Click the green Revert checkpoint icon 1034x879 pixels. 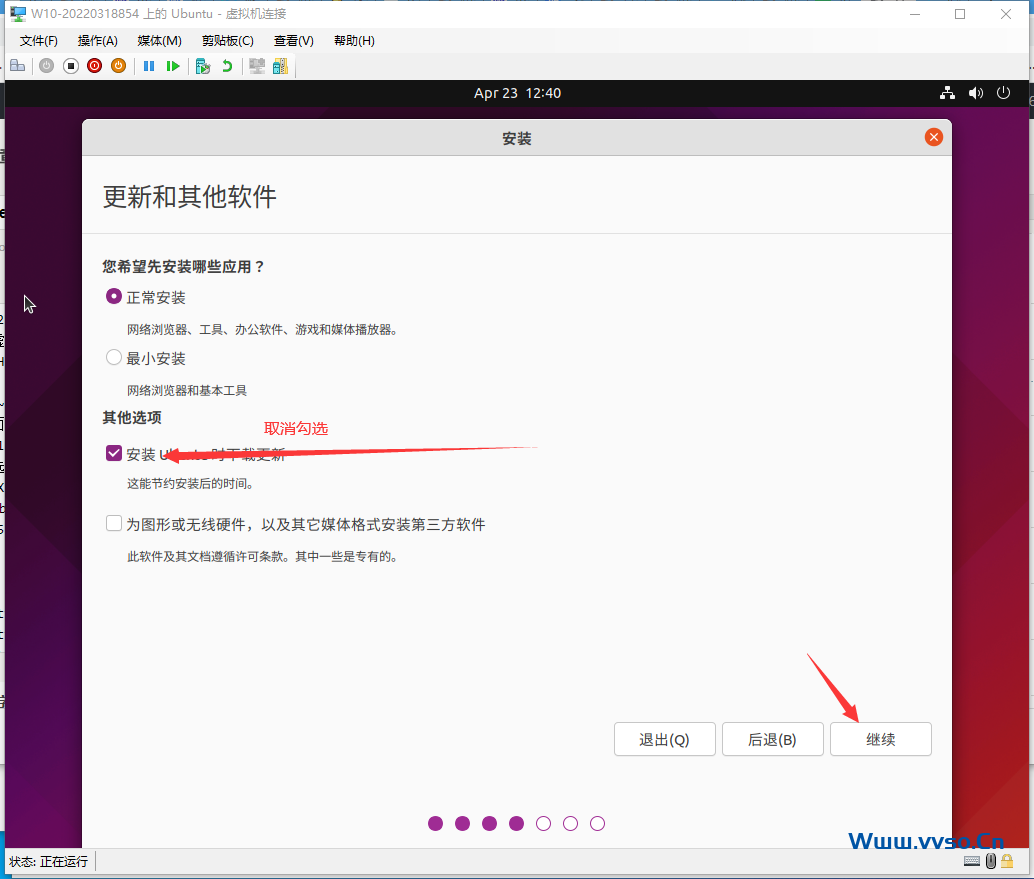227,66
